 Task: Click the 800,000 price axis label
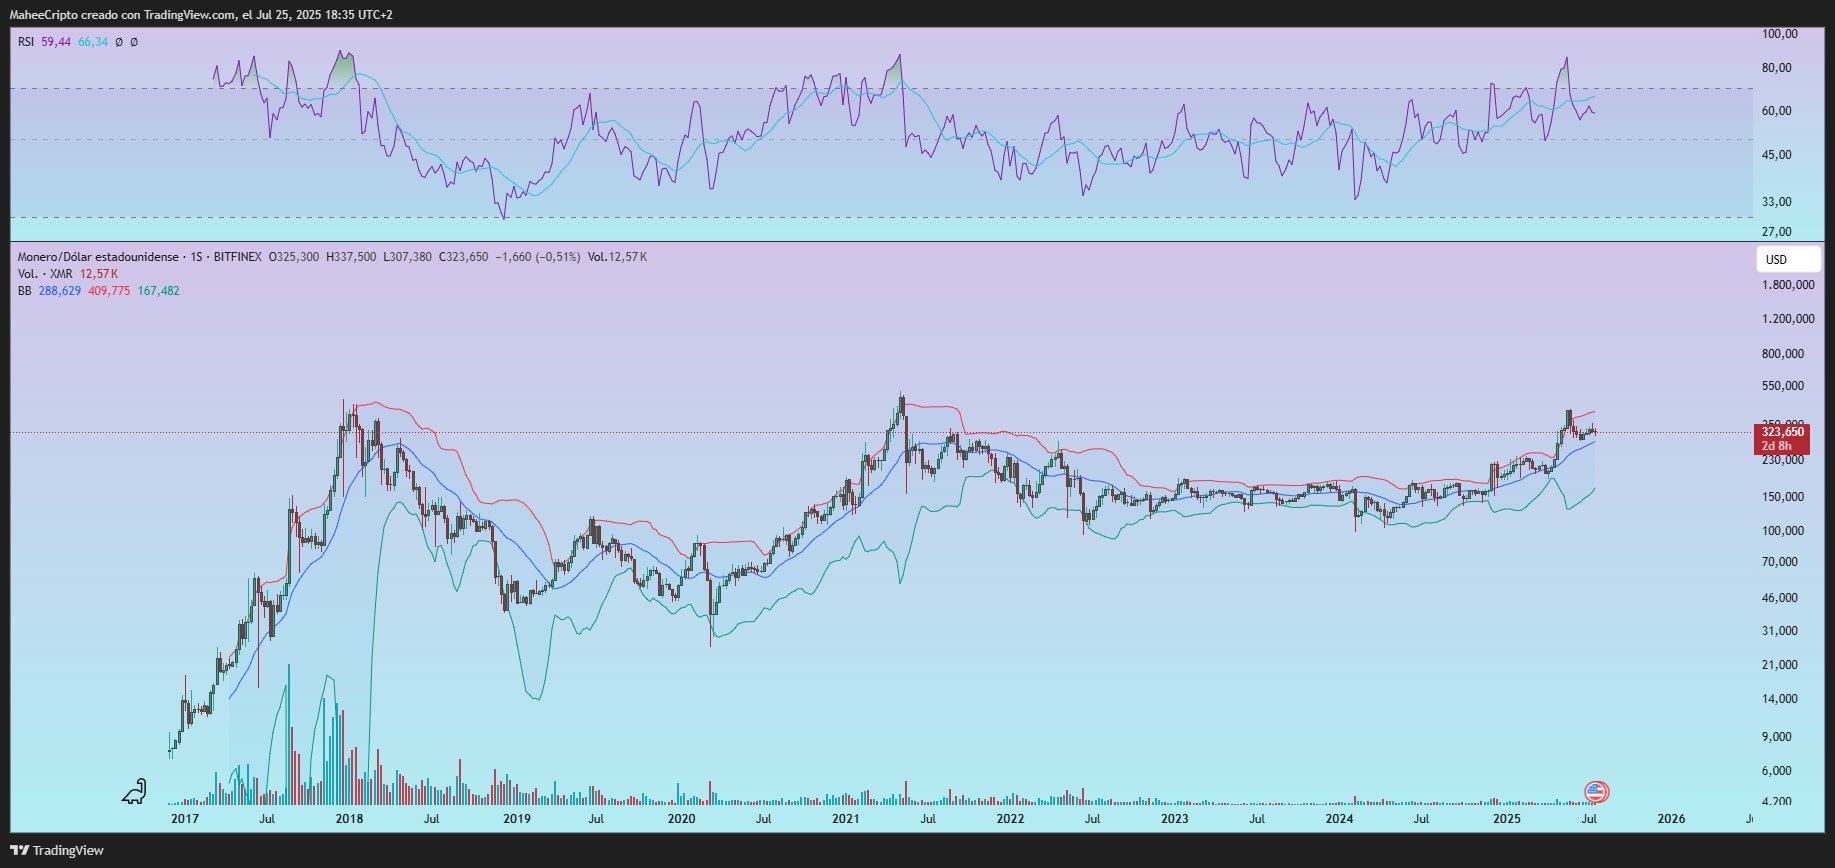(x=1783, y=354)
